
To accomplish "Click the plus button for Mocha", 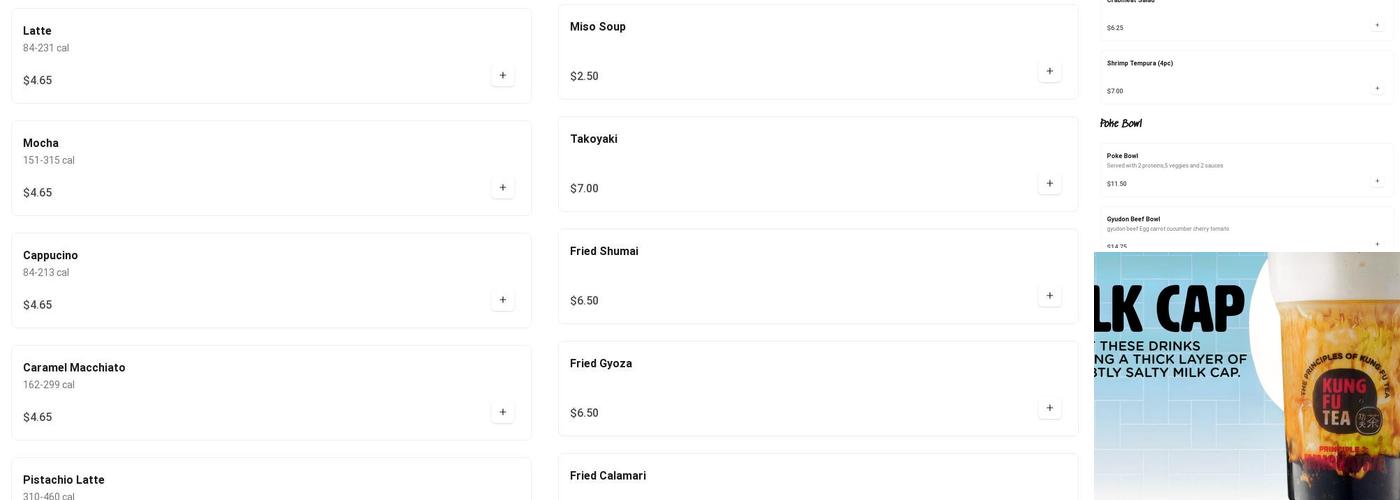I will click(x=502, y=188).
